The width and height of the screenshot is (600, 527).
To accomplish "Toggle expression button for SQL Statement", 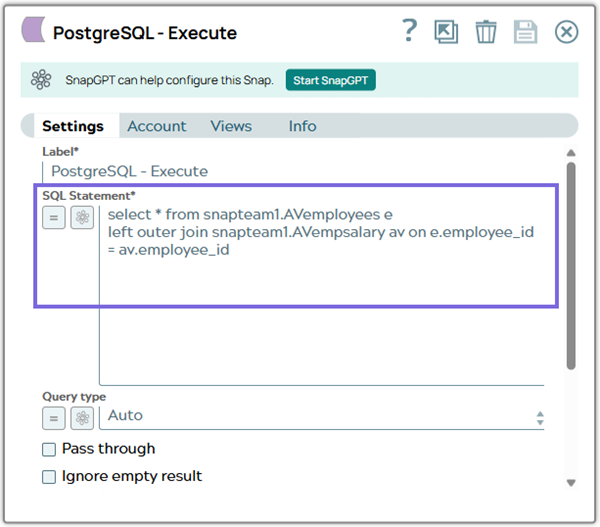I will click(x=54, y=217).
